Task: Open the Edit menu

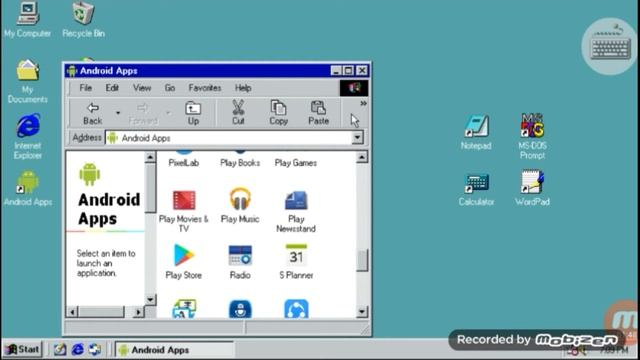Action: coord(112,88)
